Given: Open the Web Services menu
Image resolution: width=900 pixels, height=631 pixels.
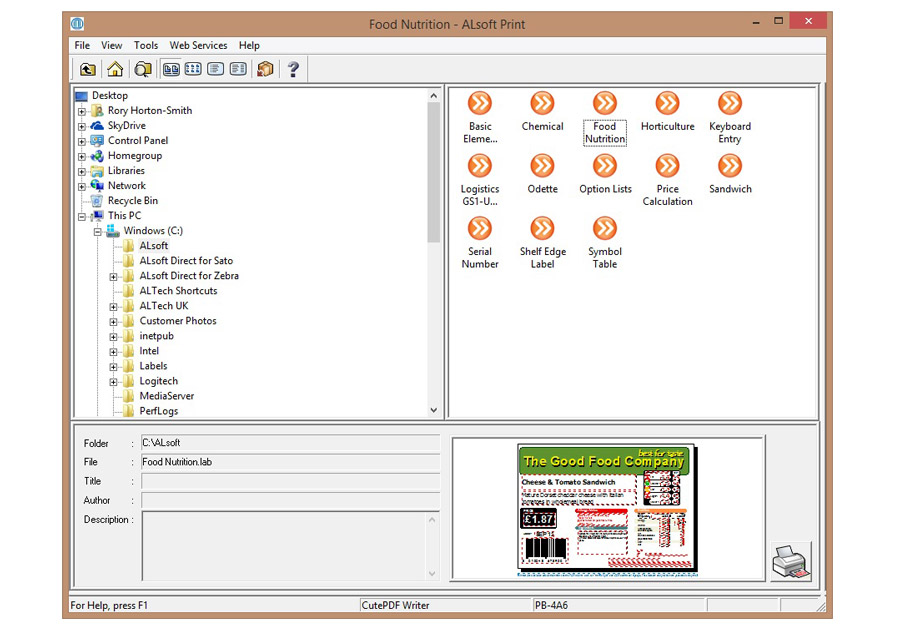Looking at the screenshot, I should [198, 45].
